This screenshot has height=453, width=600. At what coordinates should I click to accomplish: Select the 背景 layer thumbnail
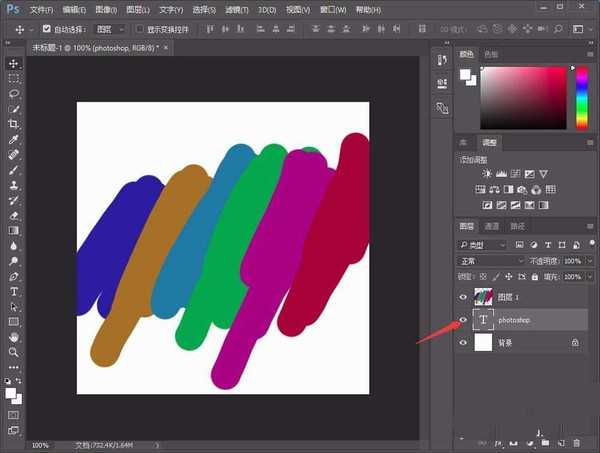(485, 342)
